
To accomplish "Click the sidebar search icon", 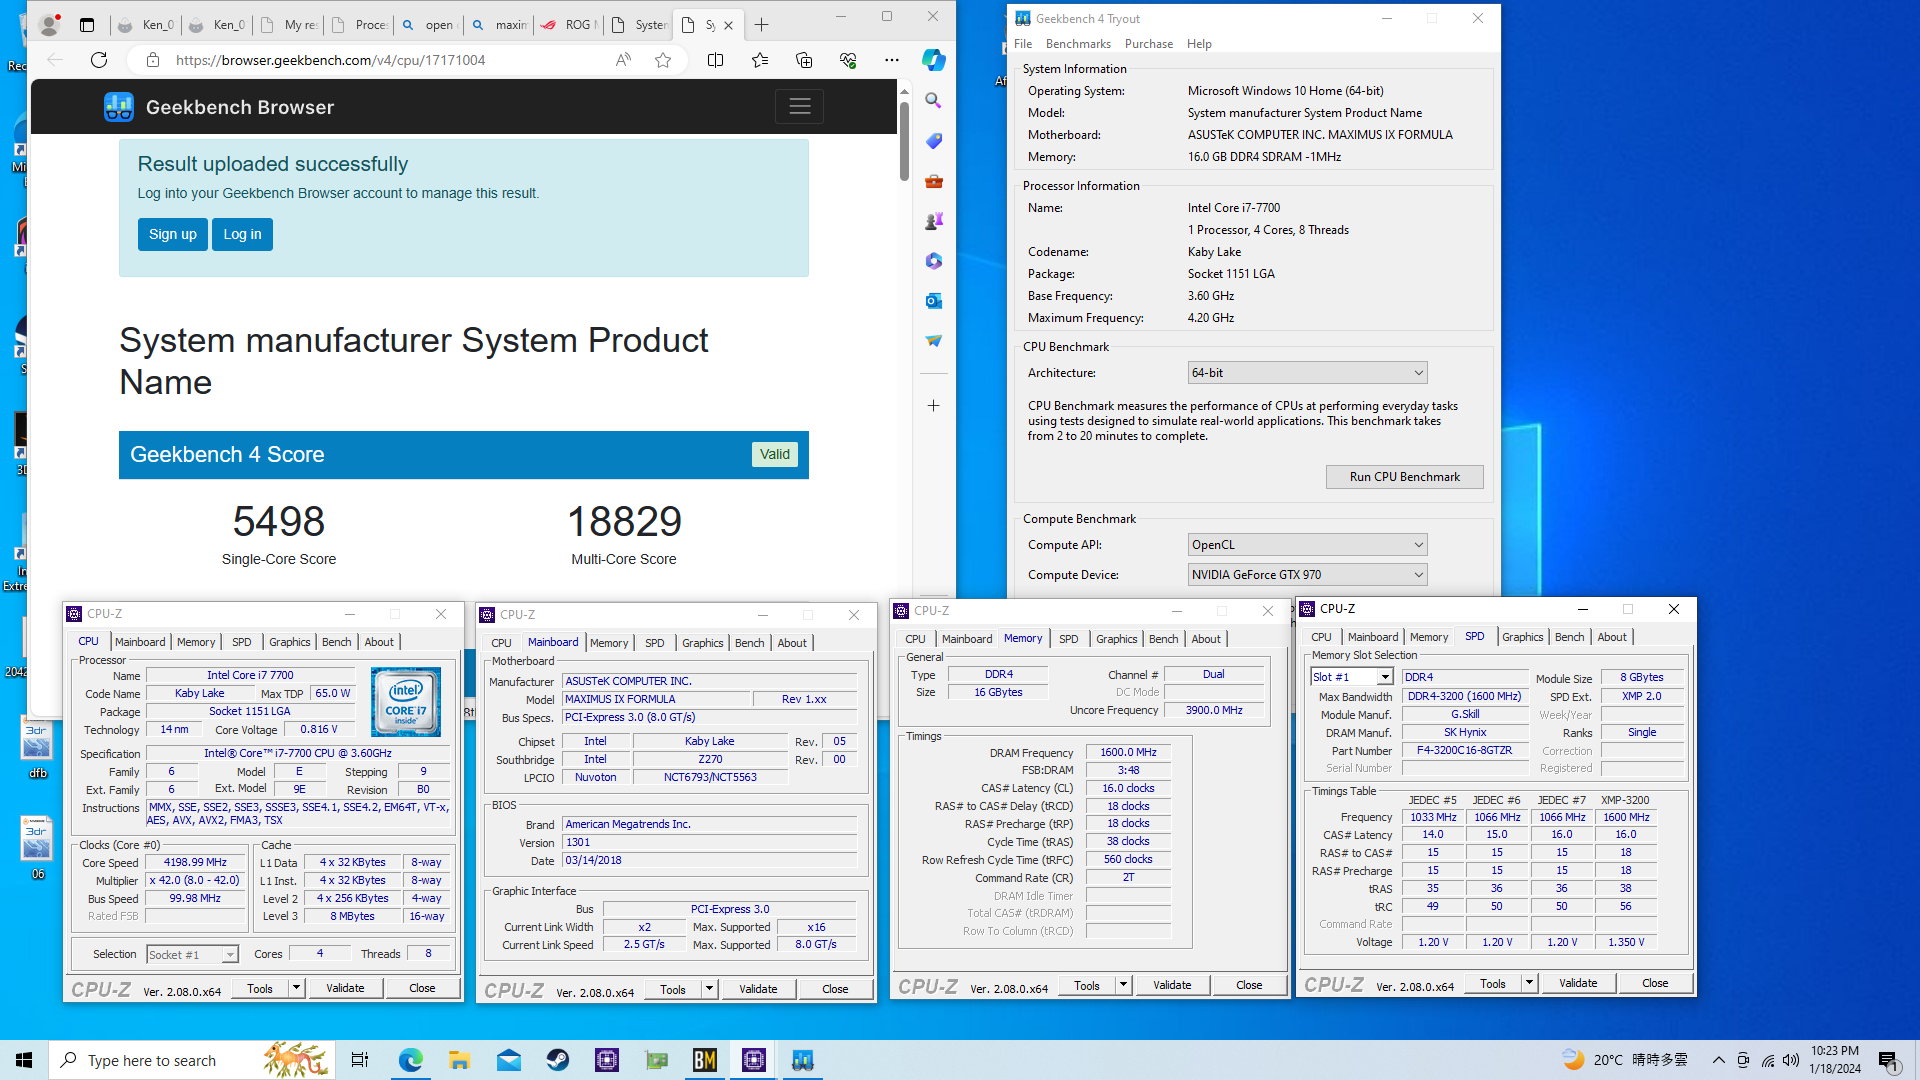I will pyautogui.click(x=933, y=100).
